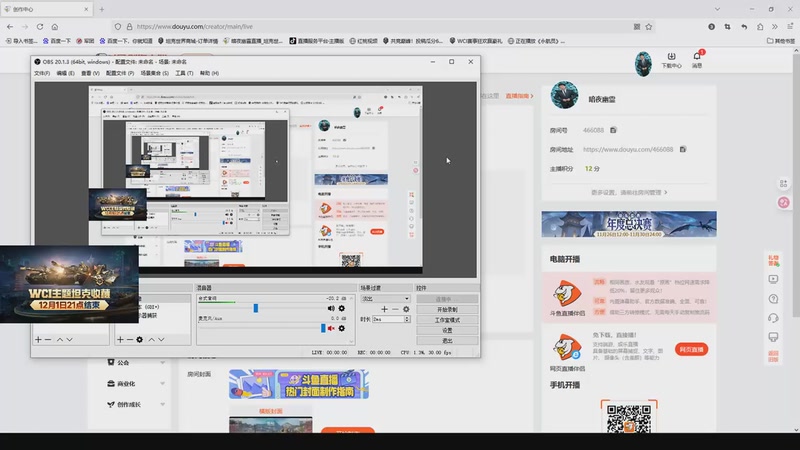800x450 pixels.
Task: Click the 年度总决赛 annual finals banner
Action: (x=629, y=224)
